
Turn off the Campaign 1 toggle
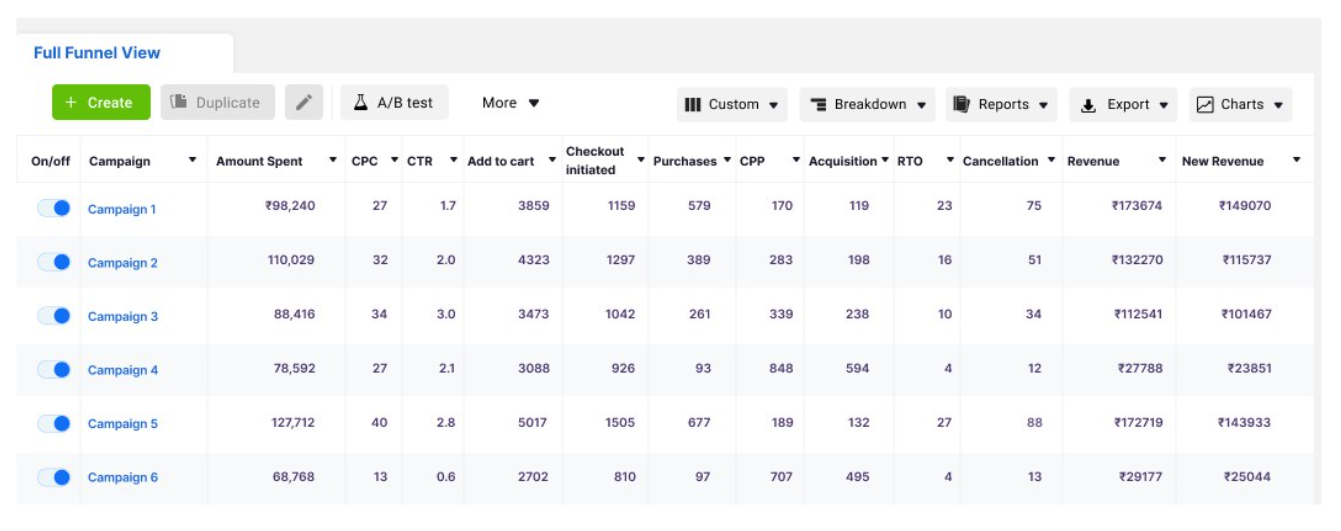(x=54, y=208)
